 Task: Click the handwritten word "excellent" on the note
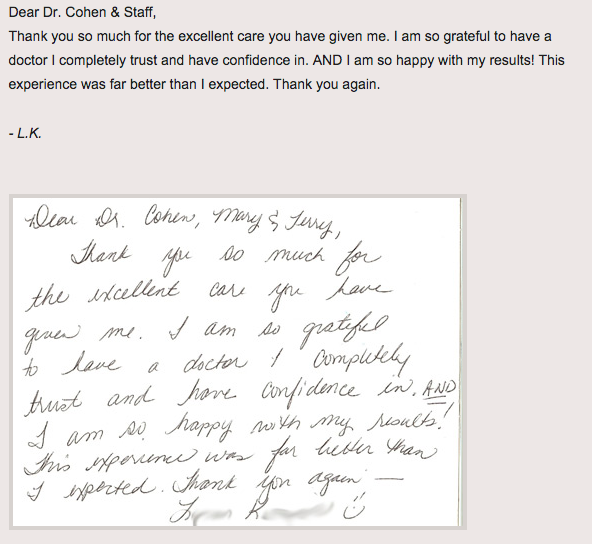133,293
